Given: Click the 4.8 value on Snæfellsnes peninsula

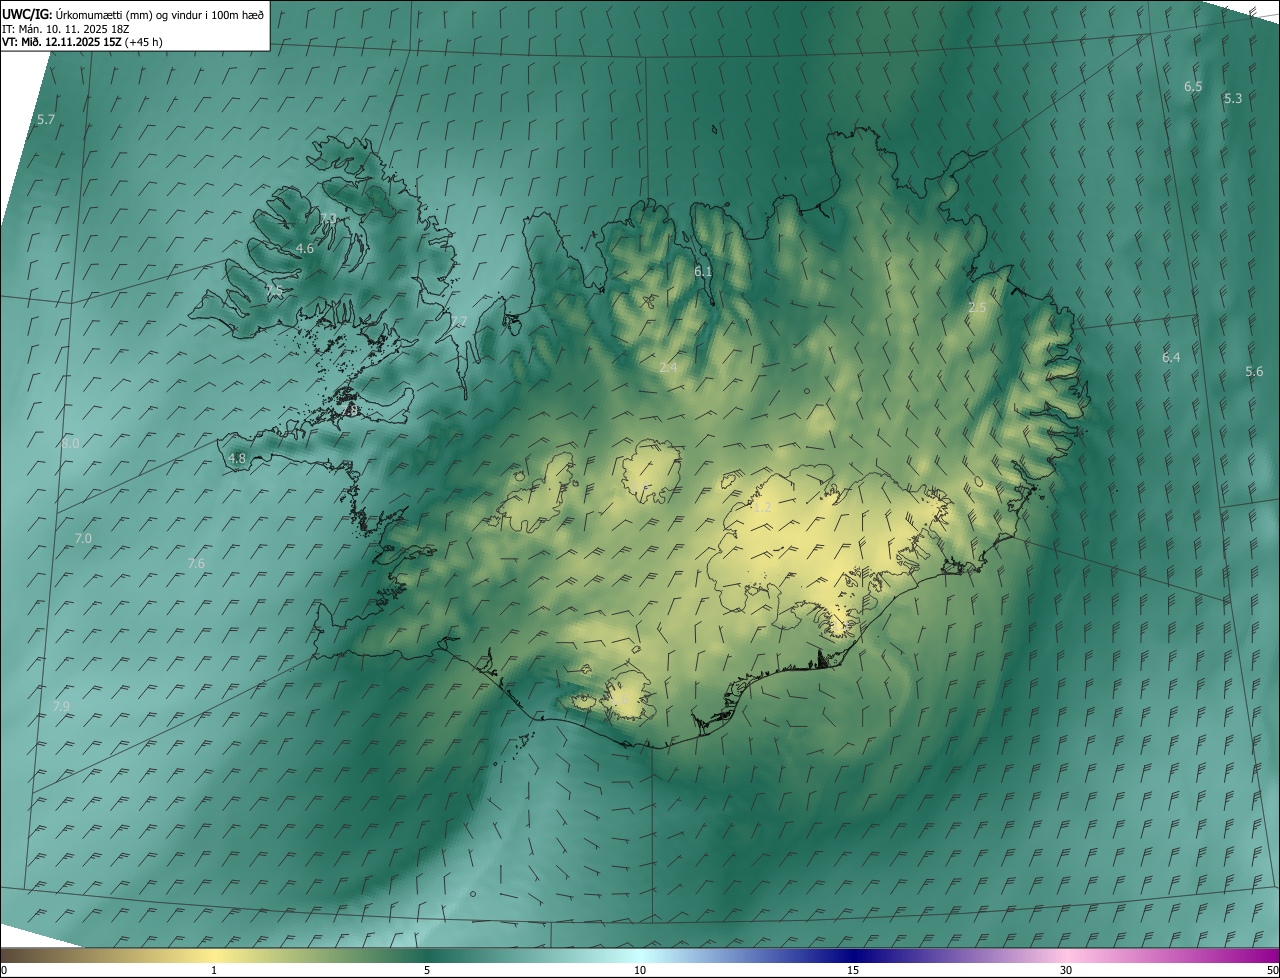Looking at the screenshot, I should tap(237, 459).
